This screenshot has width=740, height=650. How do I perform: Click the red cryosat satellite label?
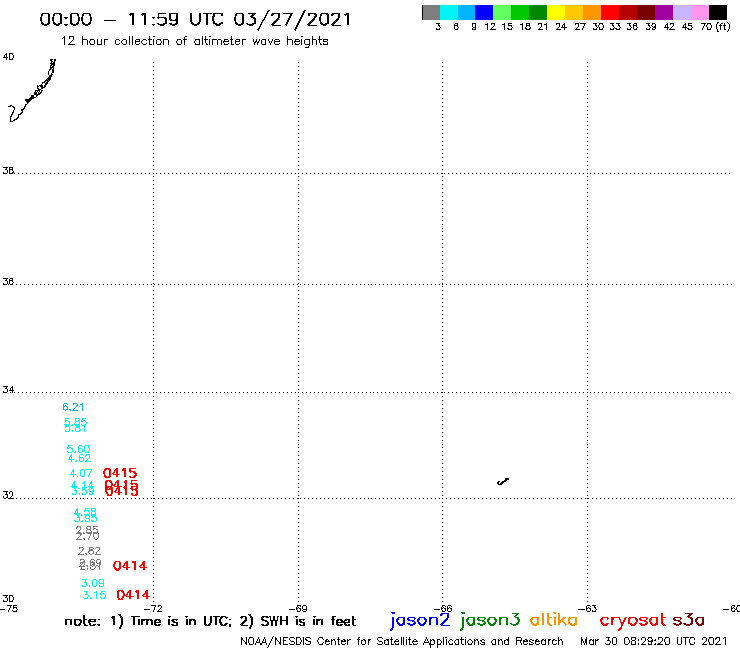point(633,620)
